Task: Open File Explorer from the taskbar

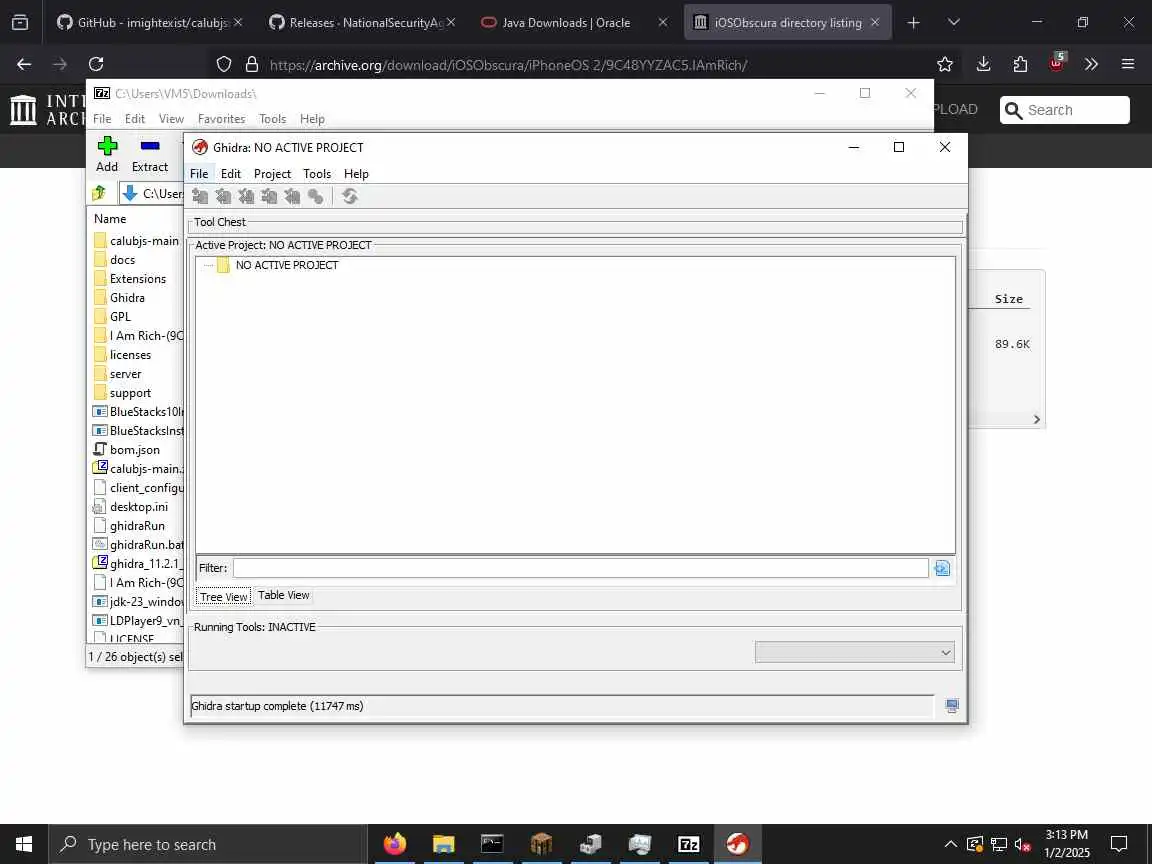Action: 444,844
